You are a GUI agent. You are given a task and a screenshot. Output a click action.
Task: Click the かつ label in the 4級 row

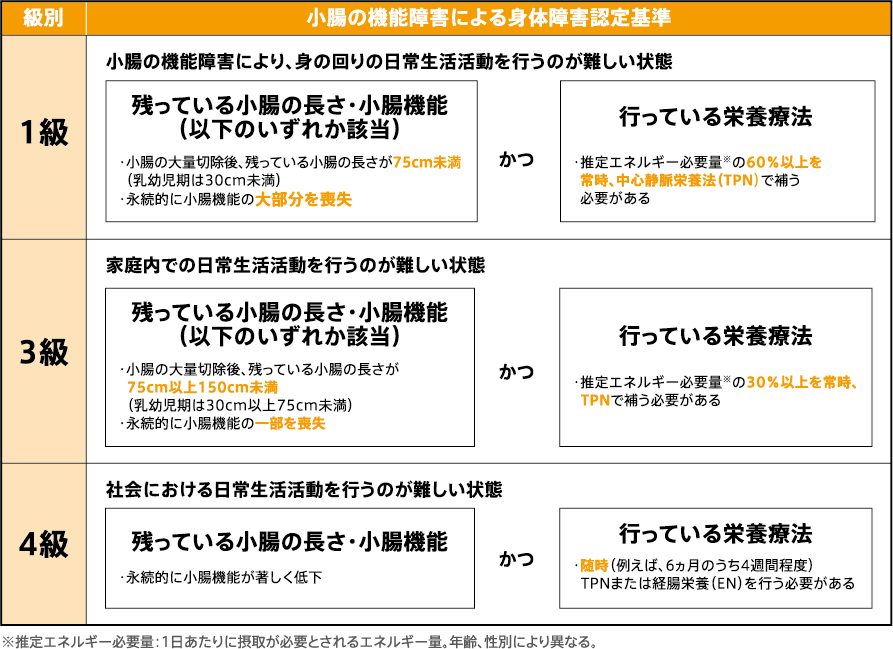(x=517, y=559)
